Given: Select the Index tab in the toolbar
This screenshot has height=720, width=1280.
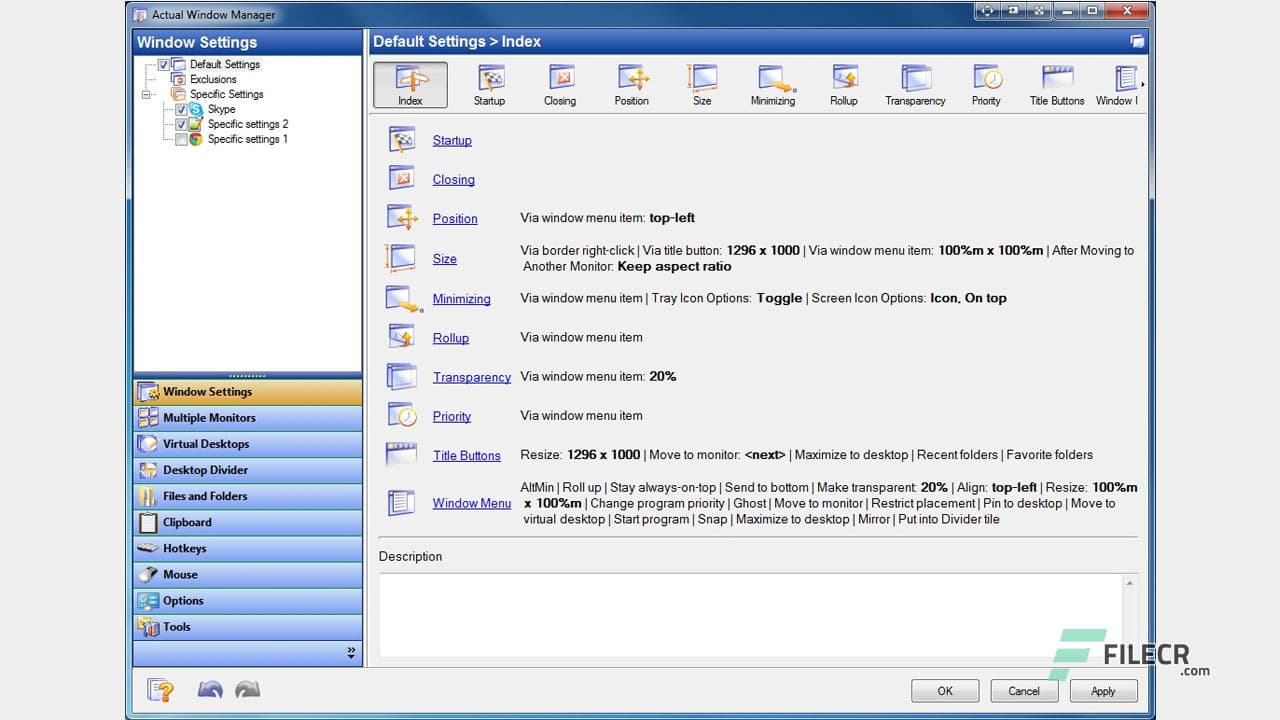Looking at the screenshot, I should [x=410, y=84].
